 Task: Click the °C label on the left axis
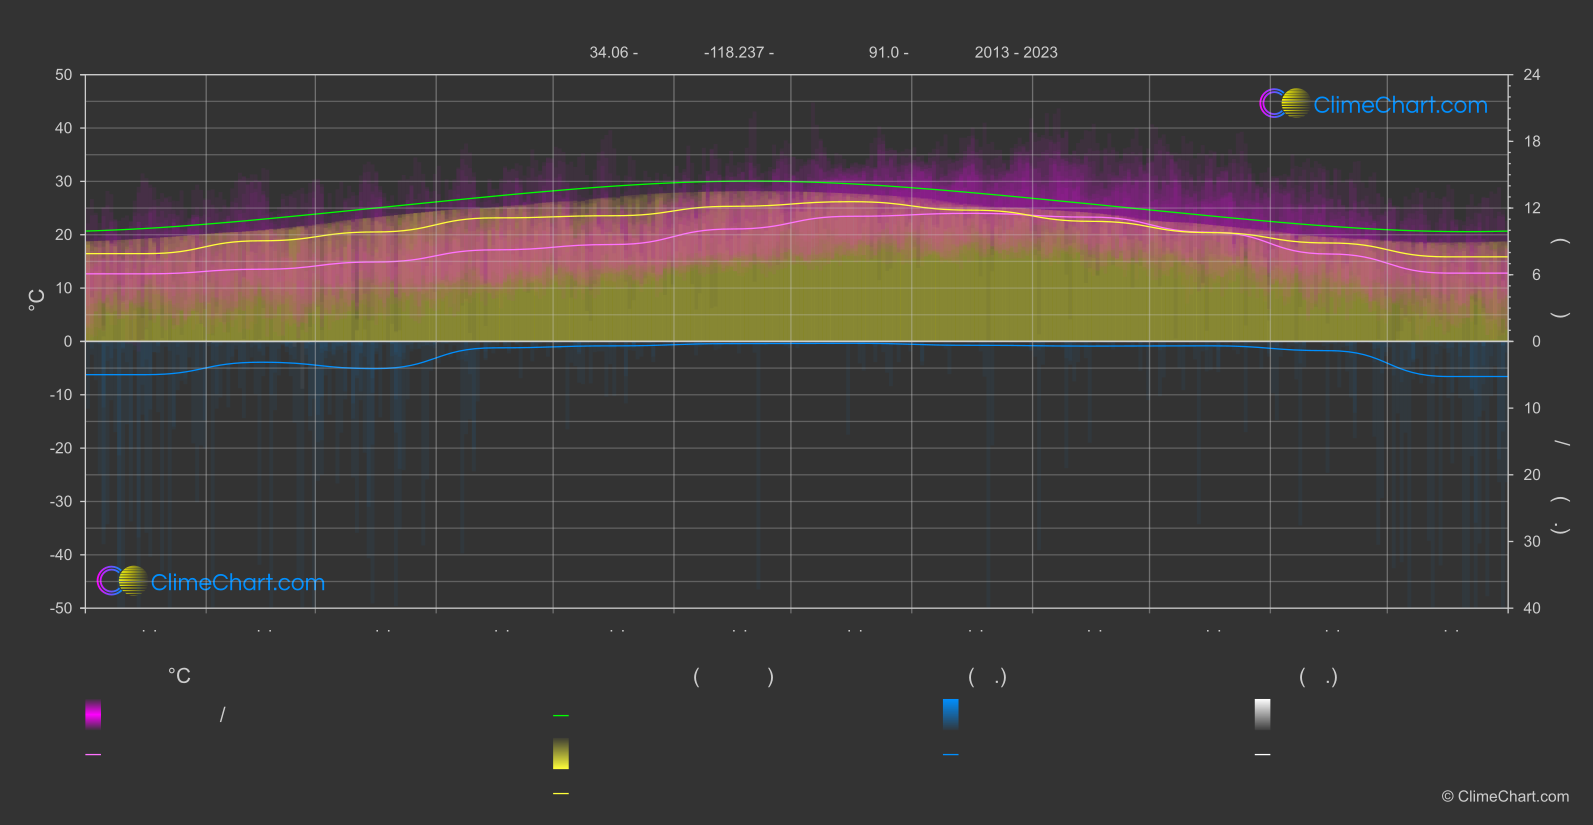pyautogui.click(x=37, y=300)
